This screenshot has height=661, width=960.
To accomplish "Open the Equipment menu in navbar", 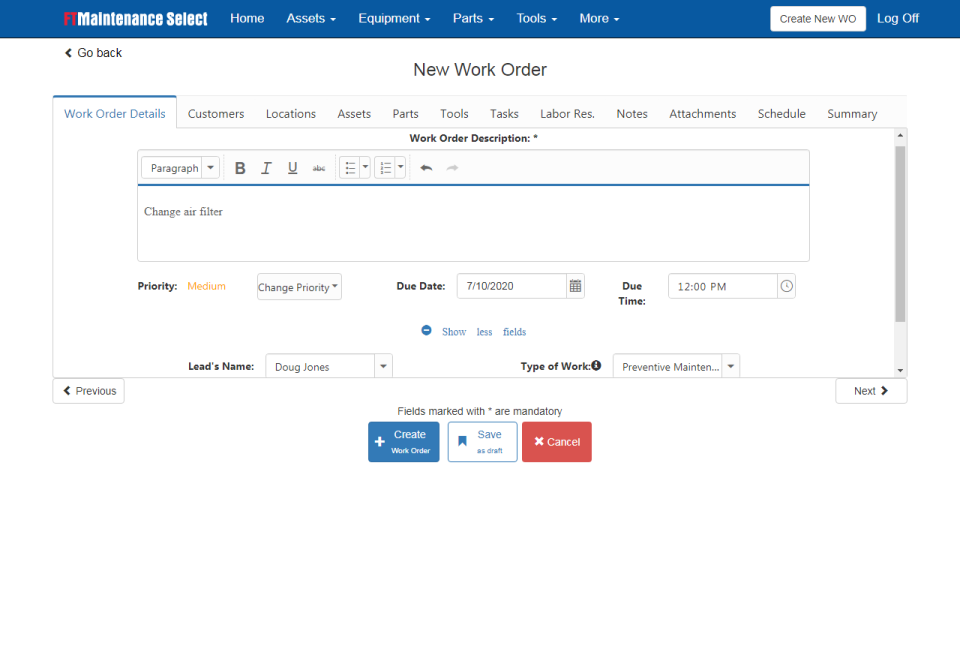I will [394, 18].
